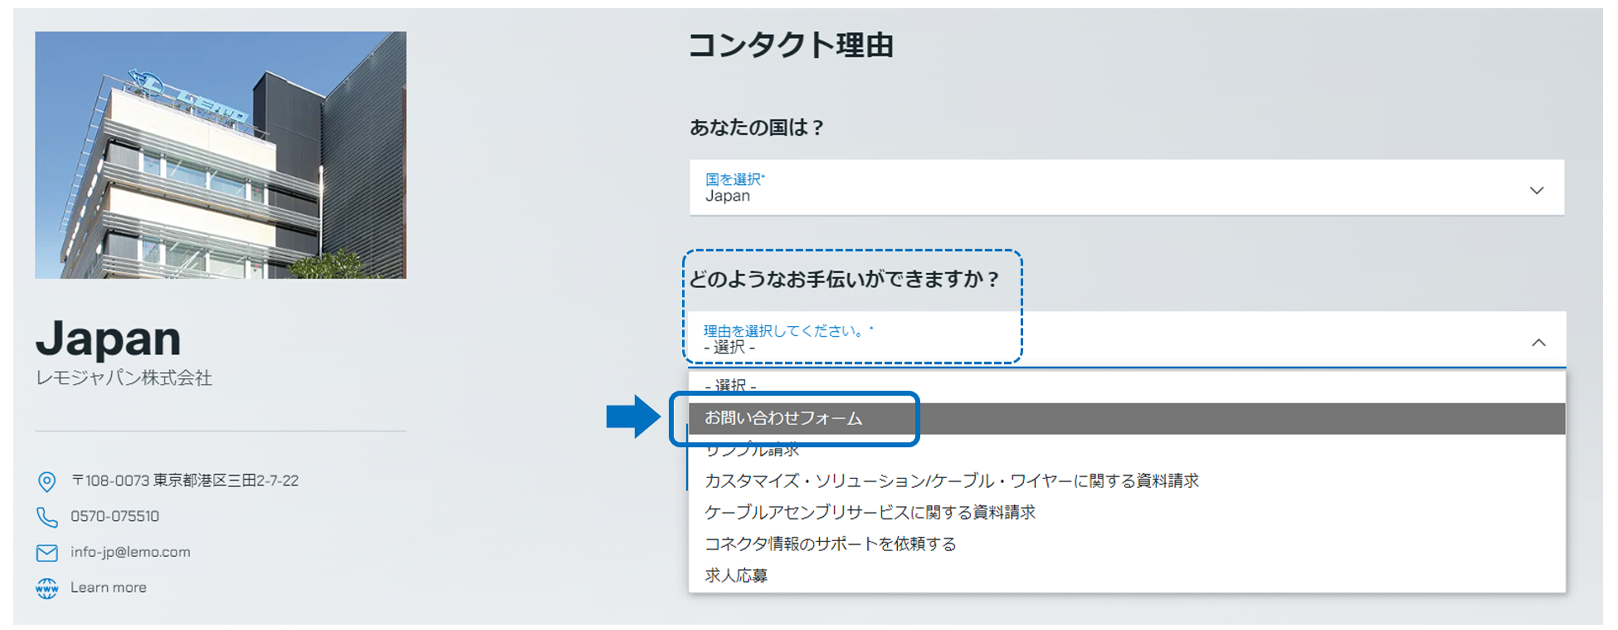
Task: Select 求人応募 from the reason list
Action: 1126,576
